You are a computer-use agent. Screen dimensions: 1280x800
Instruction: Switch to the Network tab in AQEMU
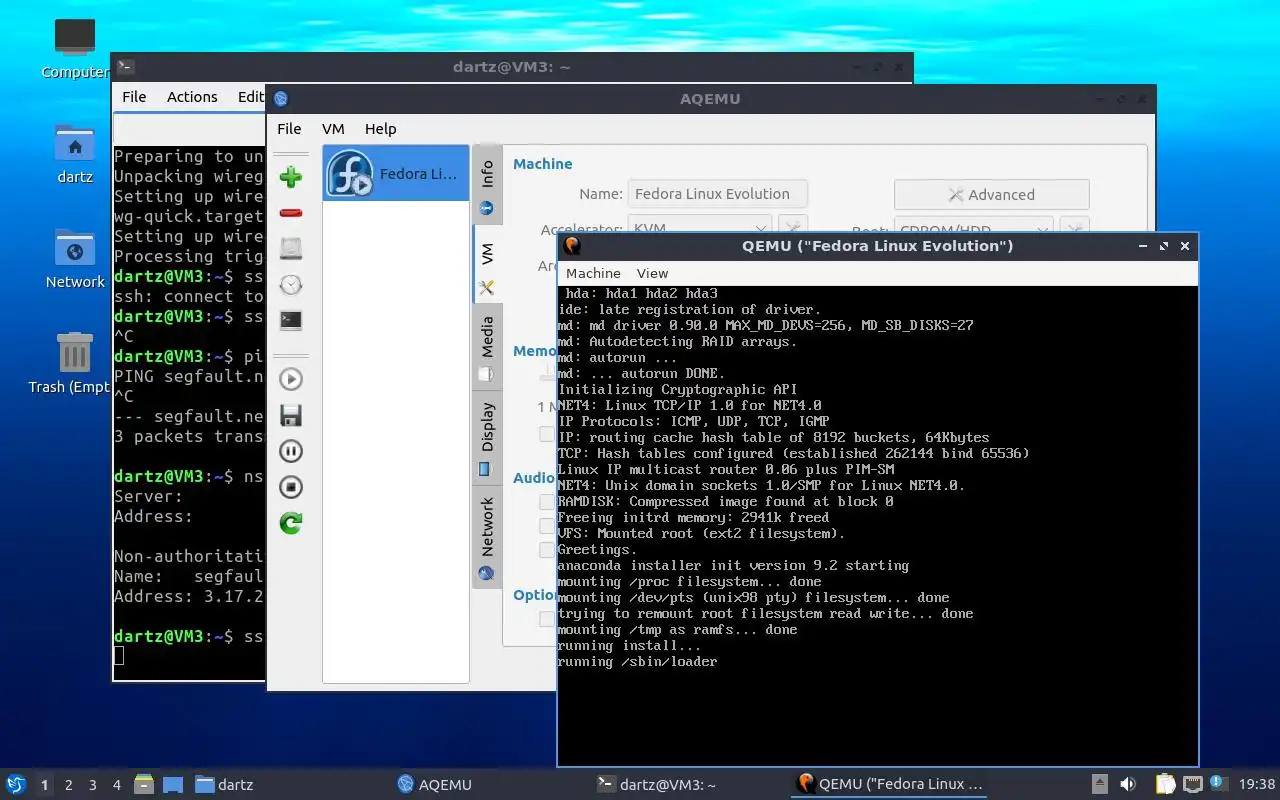487,537
